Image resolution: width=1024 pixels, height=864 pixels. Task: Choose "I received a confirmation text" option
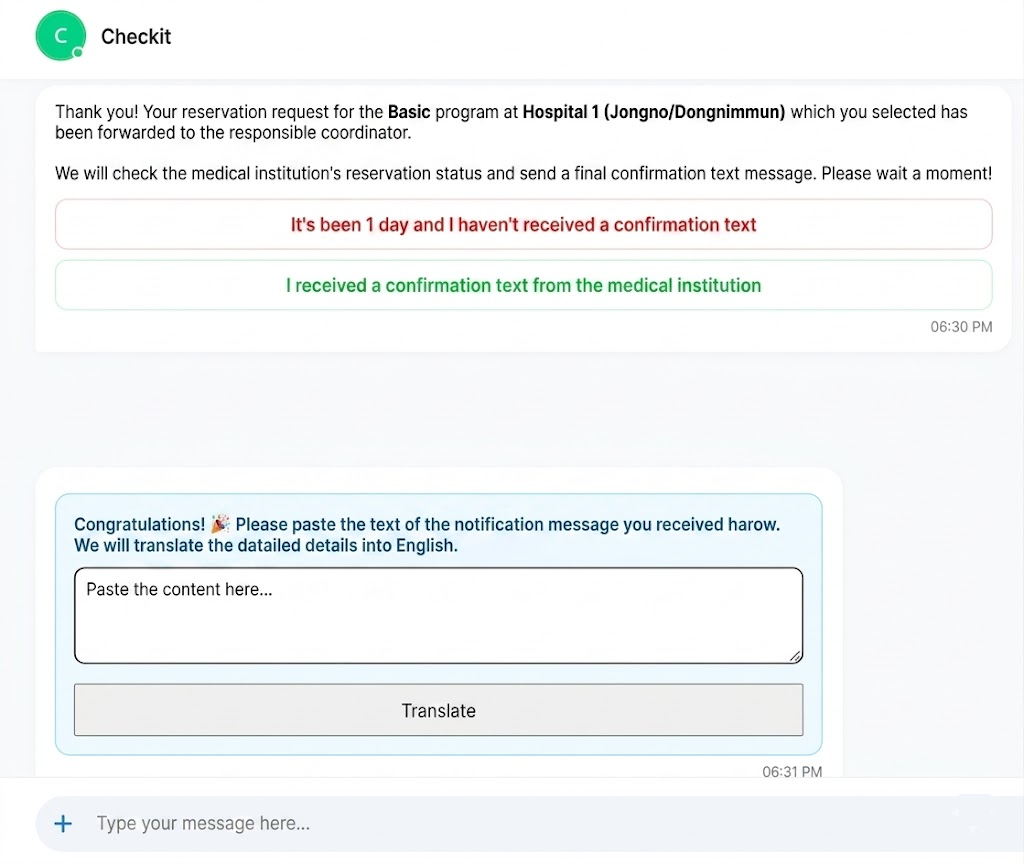(x=523, y=285)
